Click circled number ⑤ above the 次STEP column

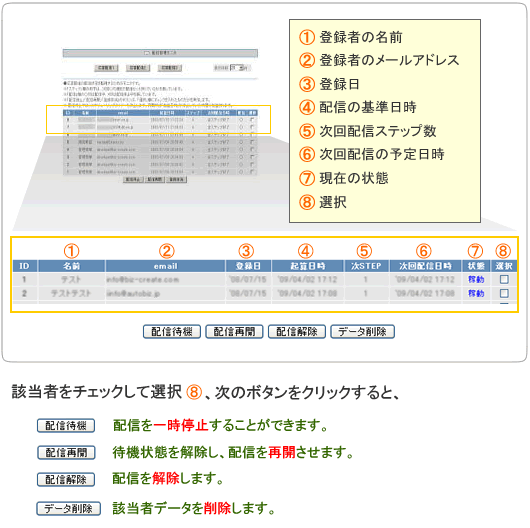pos(364,251)
